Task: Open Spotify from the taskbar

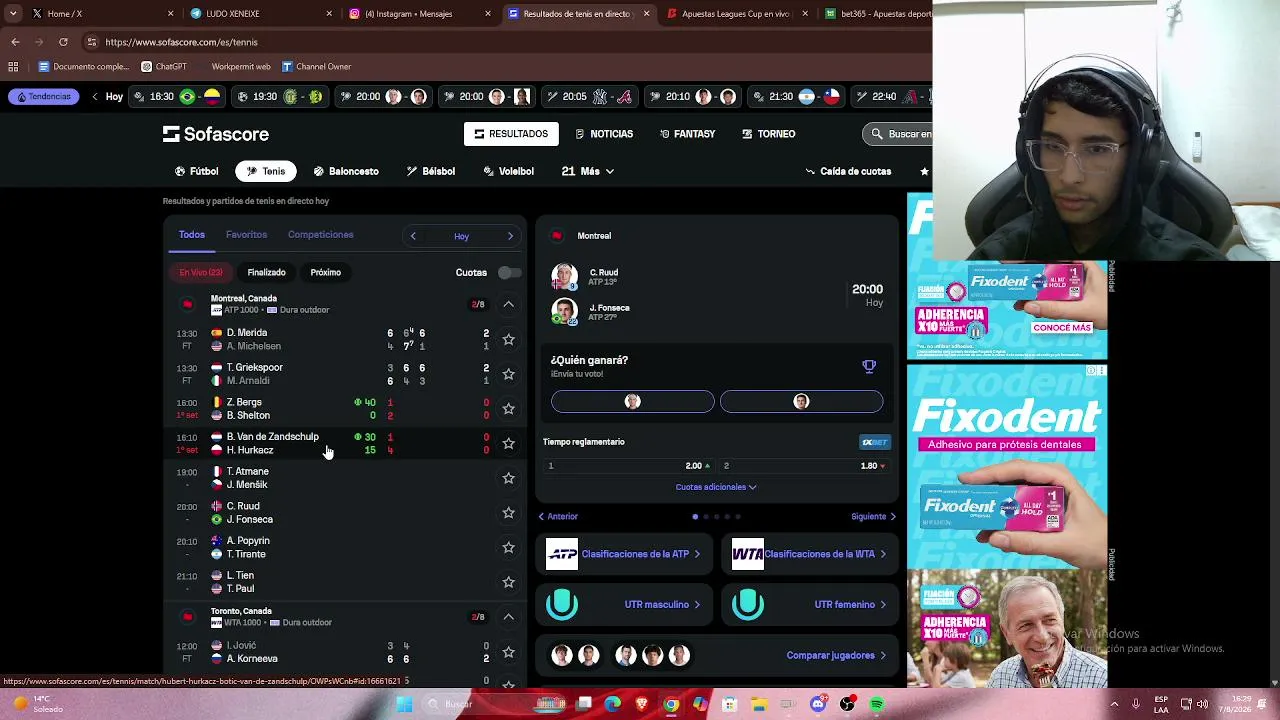Action: tap(877, 705)
